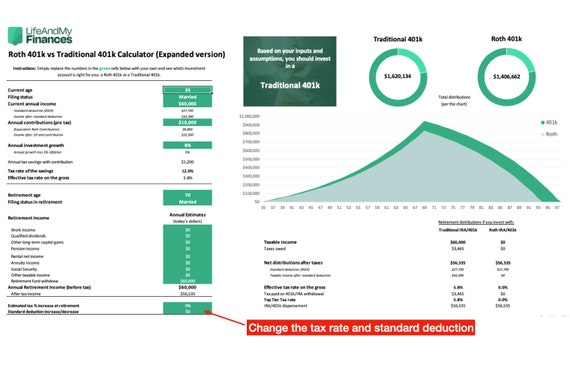Viewport: 570px width, 371px height.
Task: Click the peak of the 401k area chart
Action: pos(424,123)
